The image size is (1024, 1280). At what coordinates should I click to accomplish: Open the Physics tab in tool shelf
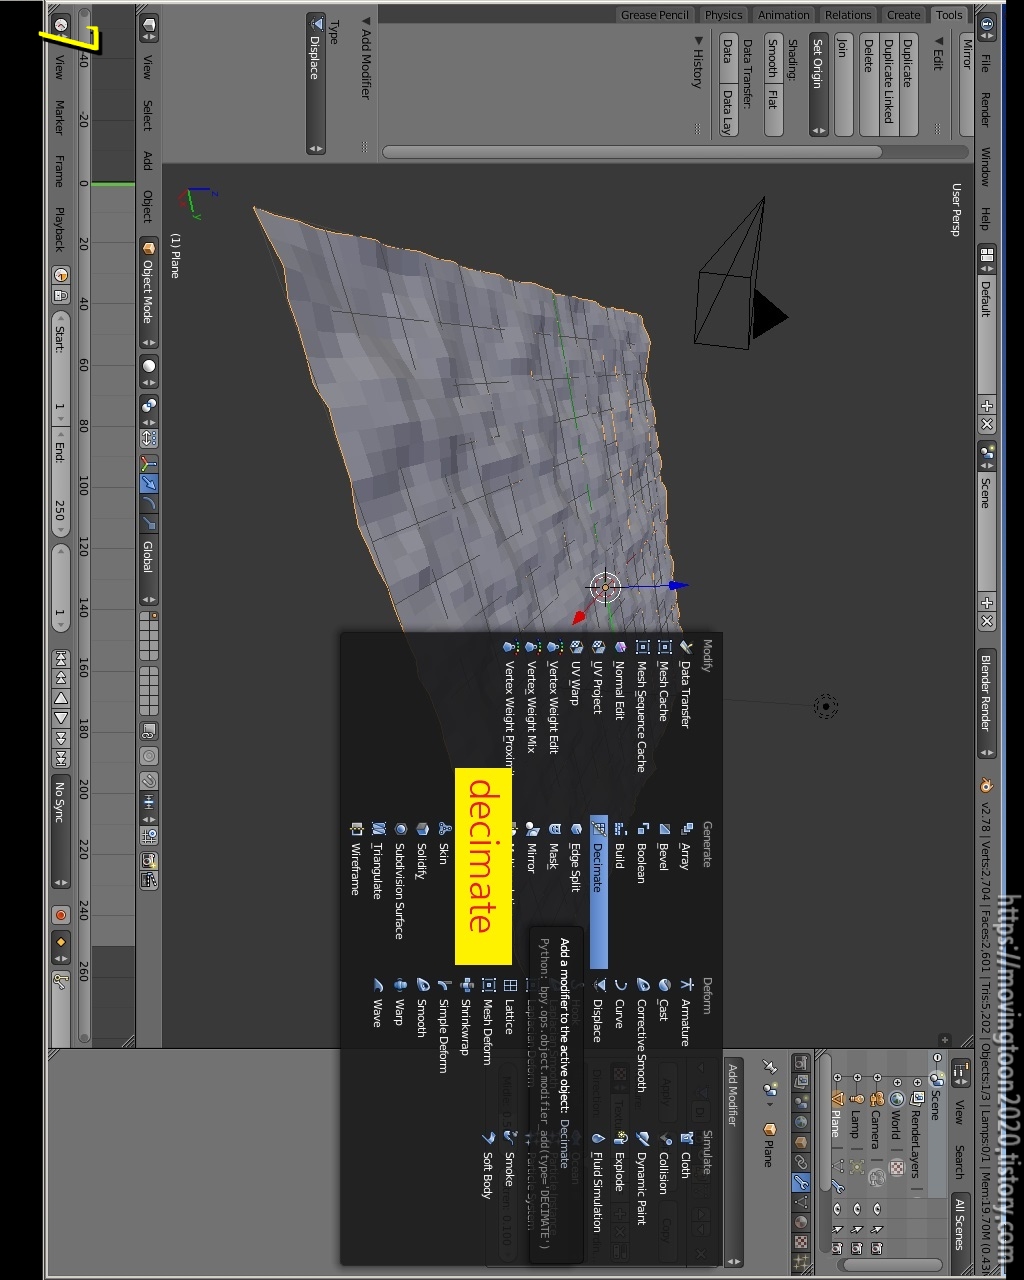pos(723,15)
